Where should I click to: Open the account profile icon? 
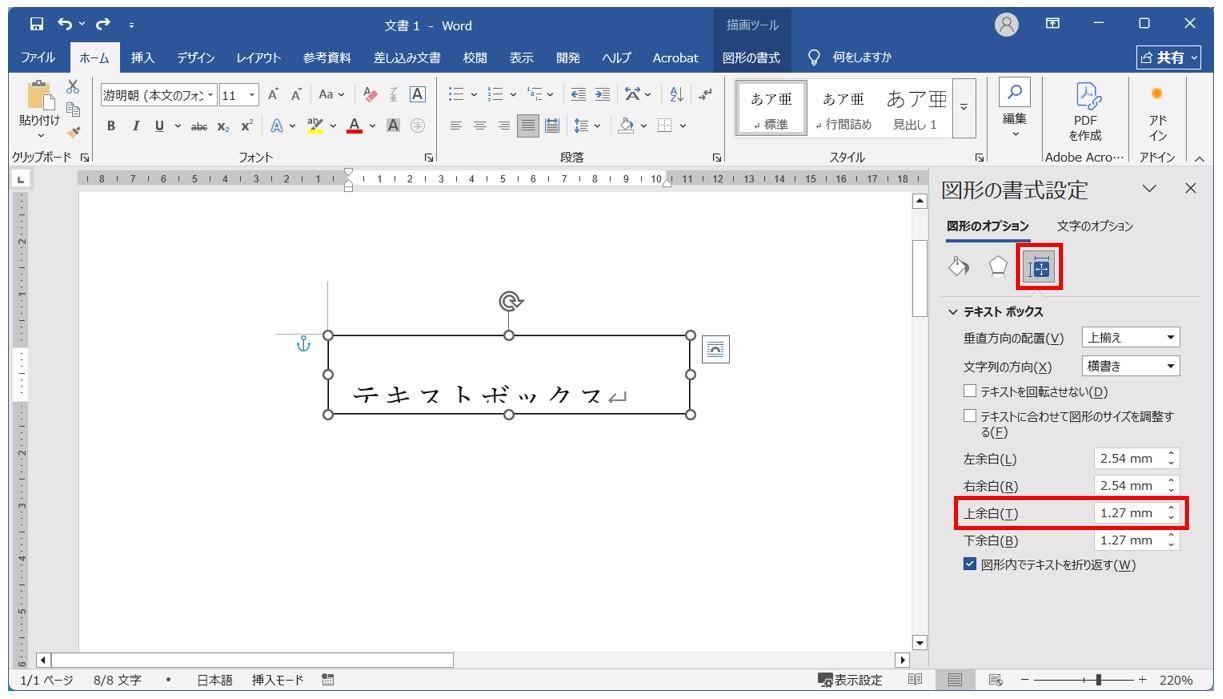[x=1007, y=25]
